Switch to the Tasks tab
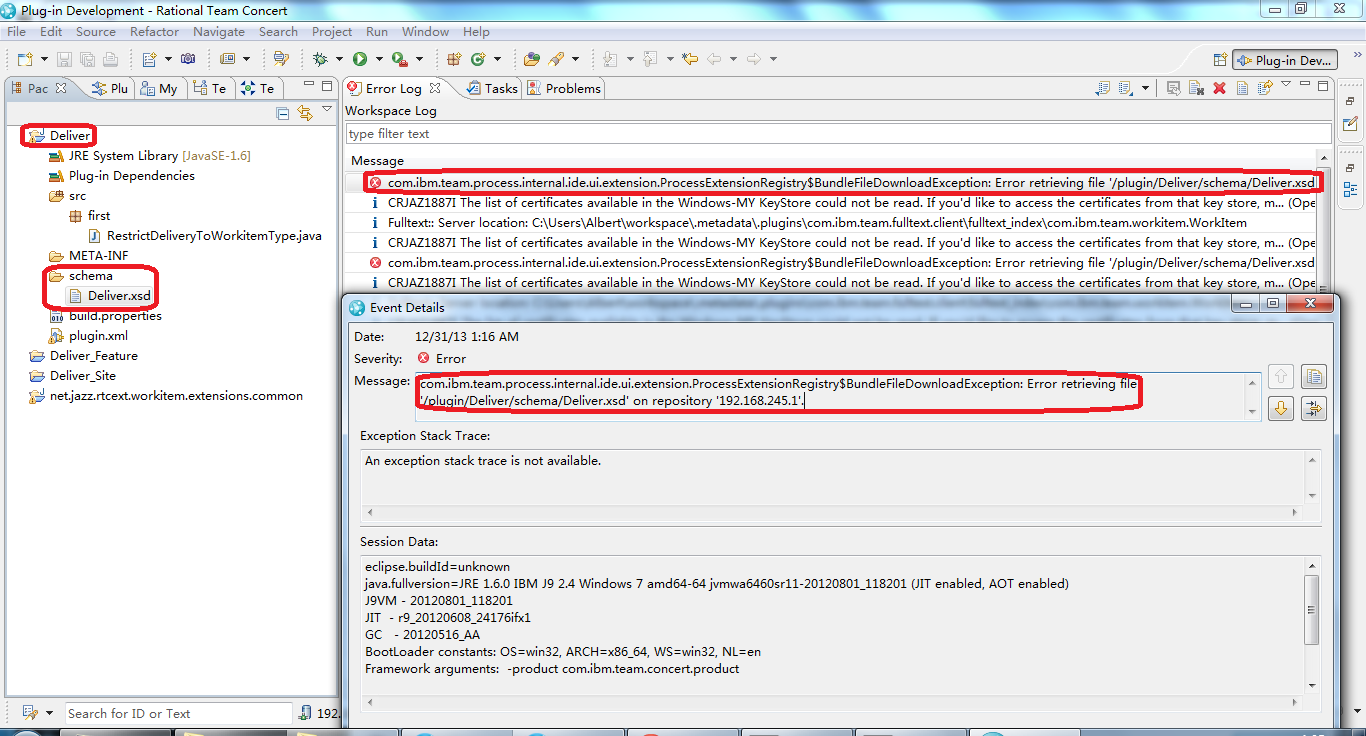Viewport: 1366px width, 736px height. [x=492, y=88]
